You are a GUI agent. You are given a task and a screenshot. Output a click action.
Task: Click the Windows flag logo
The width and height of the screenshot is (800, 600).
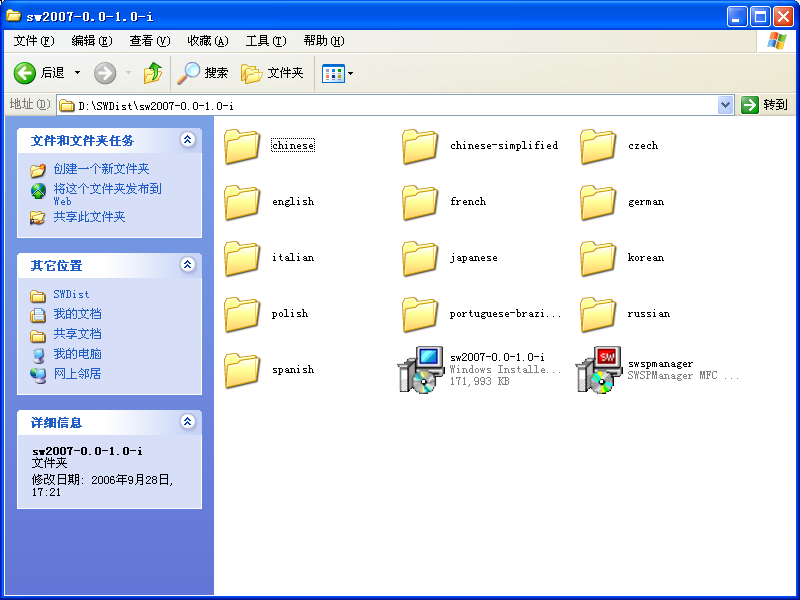[x=777, y=41]
